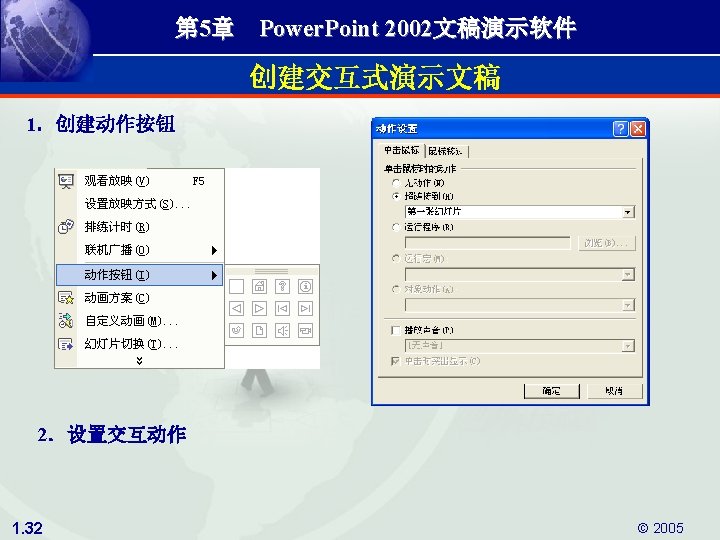
Task: Toggle 单击时突出显示(C) checkbox
Action: coord(395,361)
